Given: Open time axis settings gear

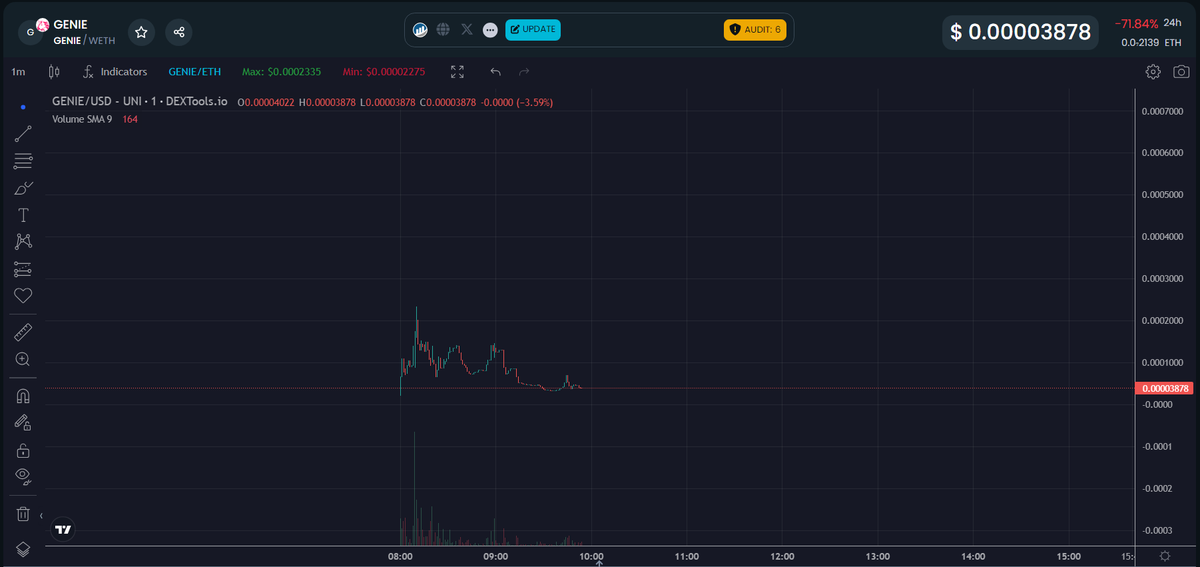Looking at the screenshot, I should 1165,556.
